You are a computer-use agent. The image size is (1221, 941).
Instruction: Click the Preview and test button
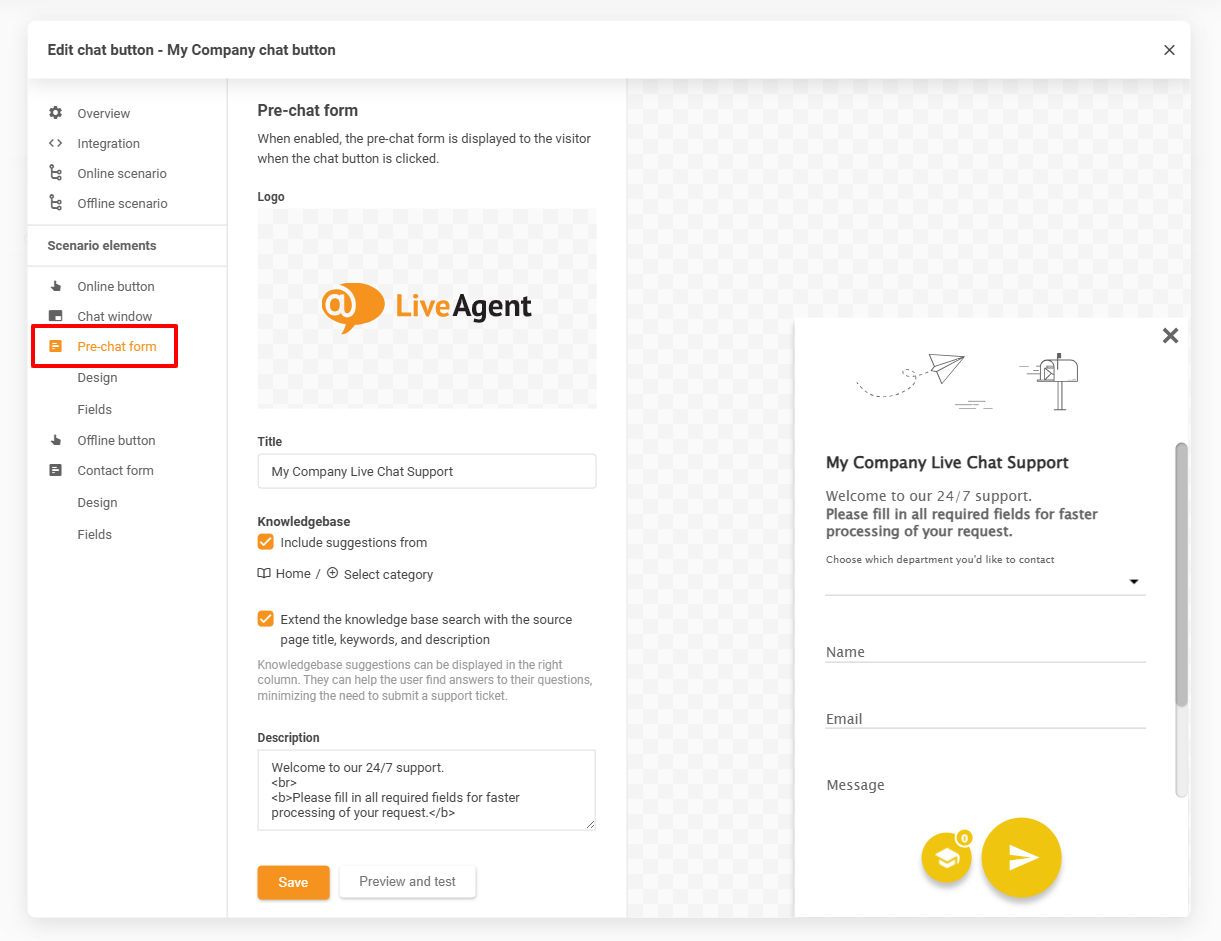click(x=407, y=881)
